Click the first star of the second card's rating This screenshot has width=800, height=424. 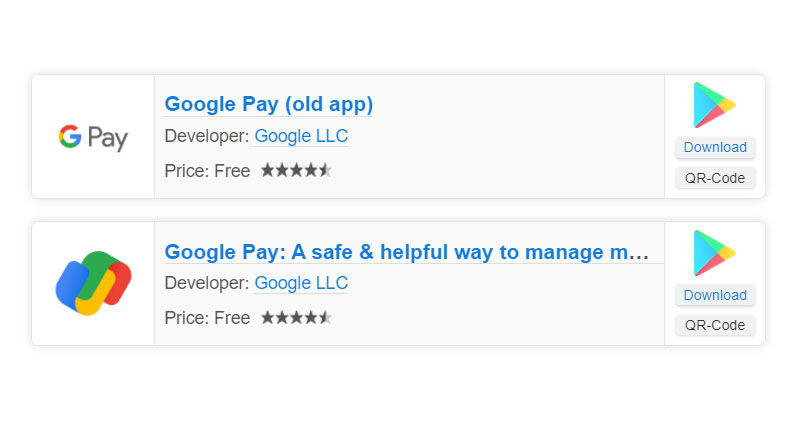click(267, 318)
